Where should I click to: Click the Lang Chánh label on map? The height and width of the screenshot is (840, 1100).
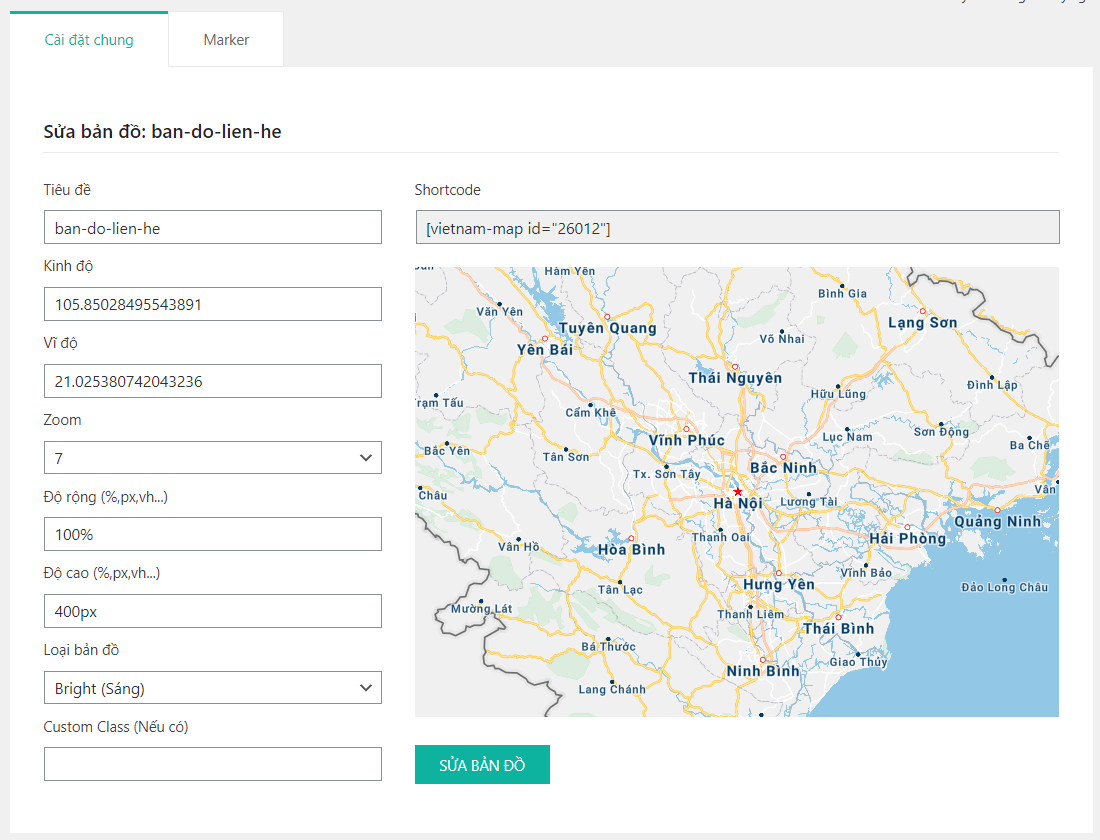tap(612, 689)
